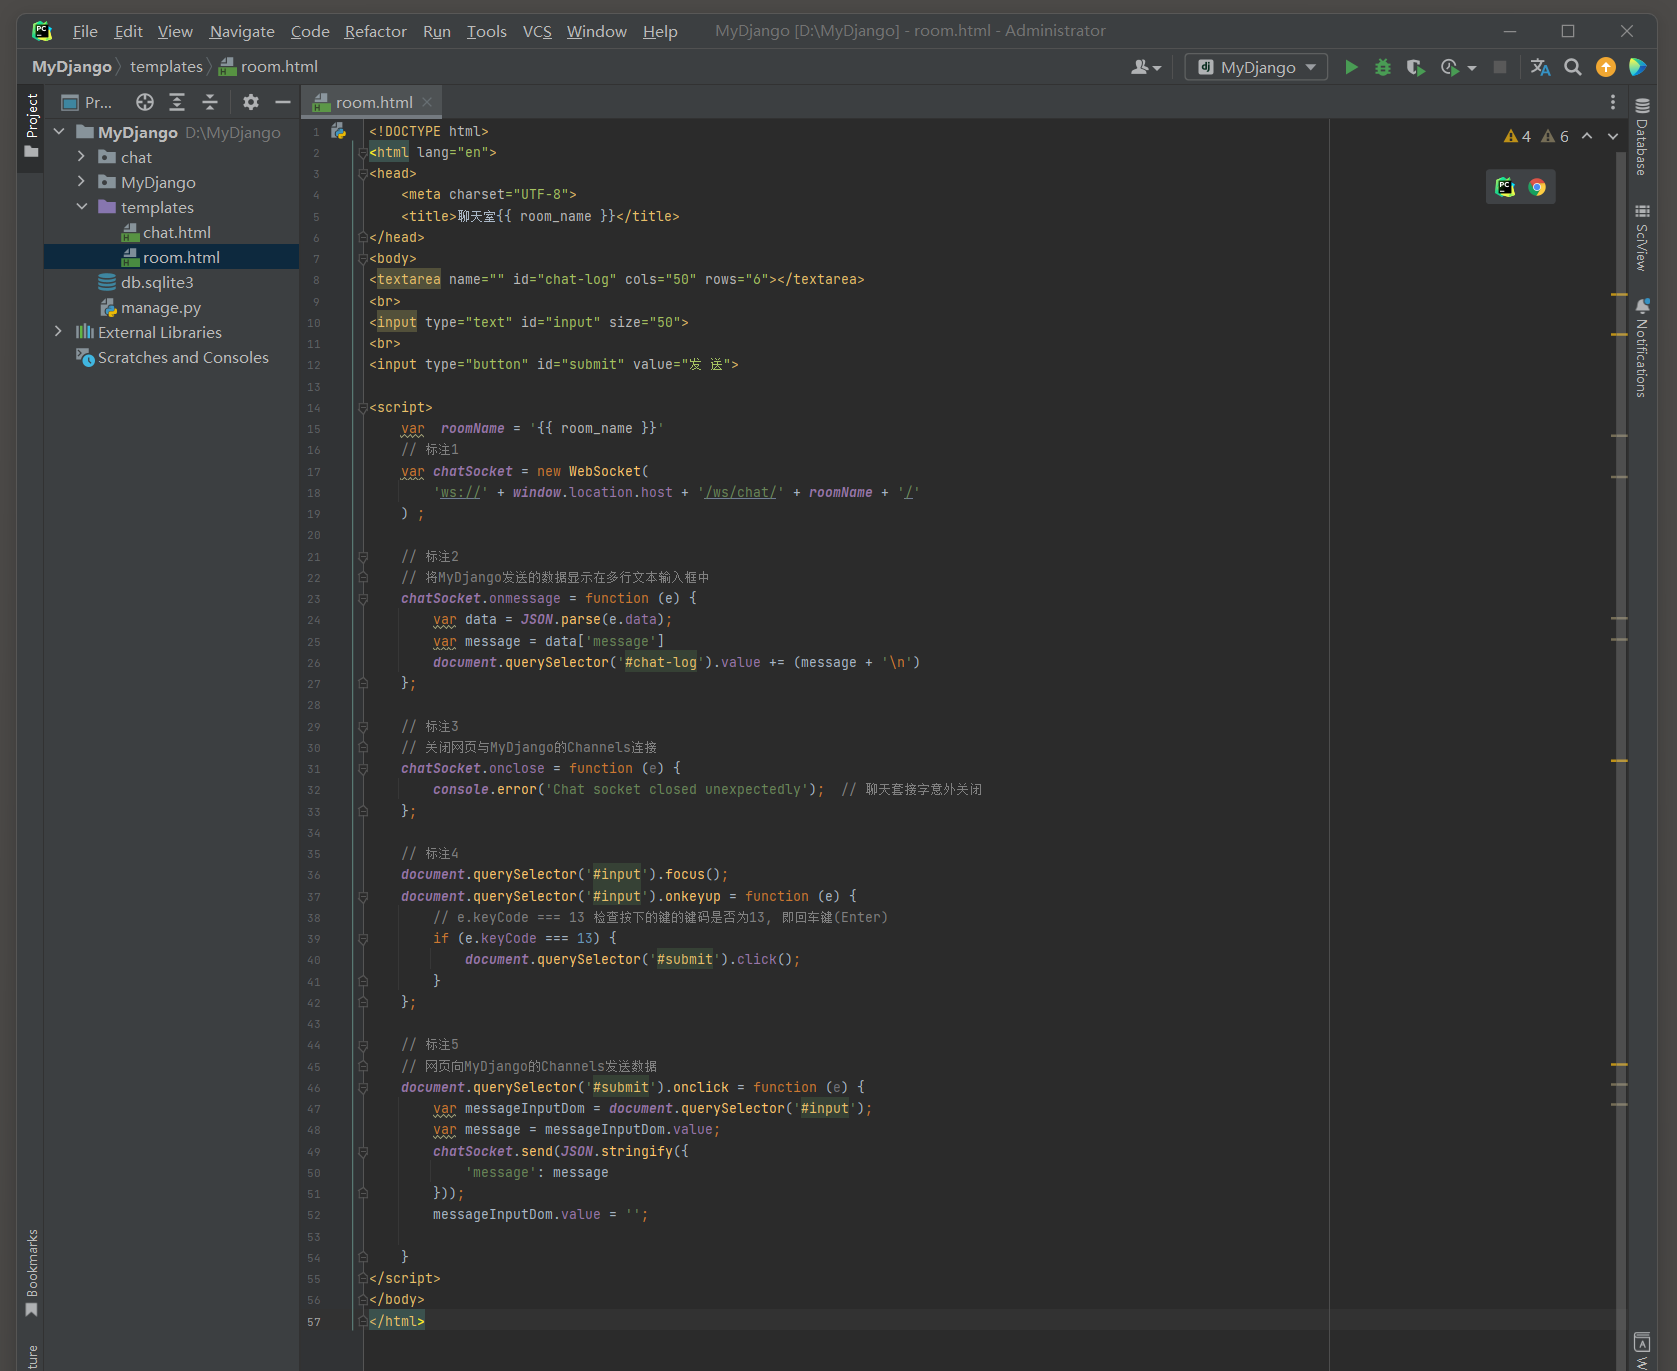1677x1371 pixels.
Task: Open the Edit menu
Action: pos(128,31)
